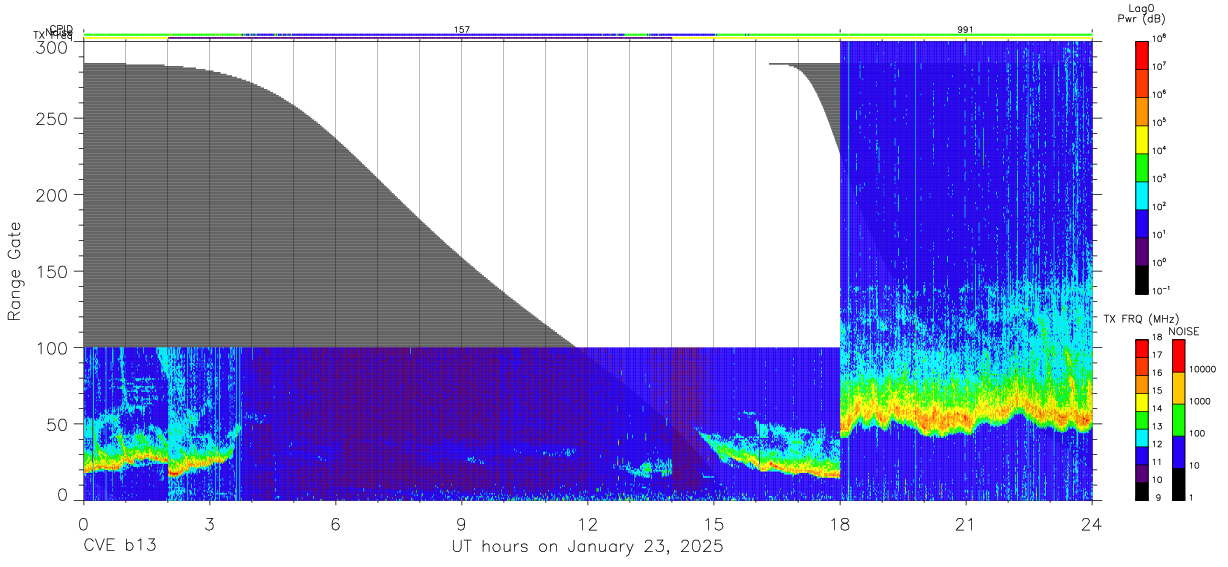
Task: Click the 'UT hours on January 23, 2025' label
Action: pos(585,547)
